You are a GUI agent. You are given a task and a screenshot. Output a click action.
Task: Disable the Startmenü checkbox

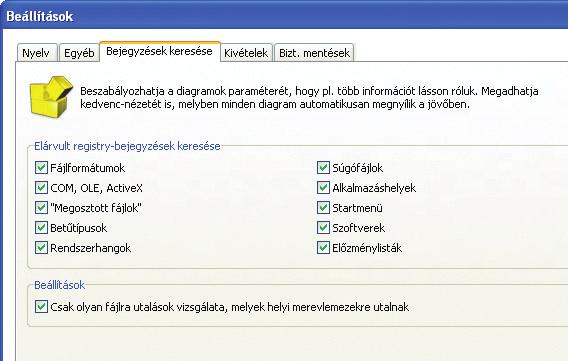coord(323,207)
